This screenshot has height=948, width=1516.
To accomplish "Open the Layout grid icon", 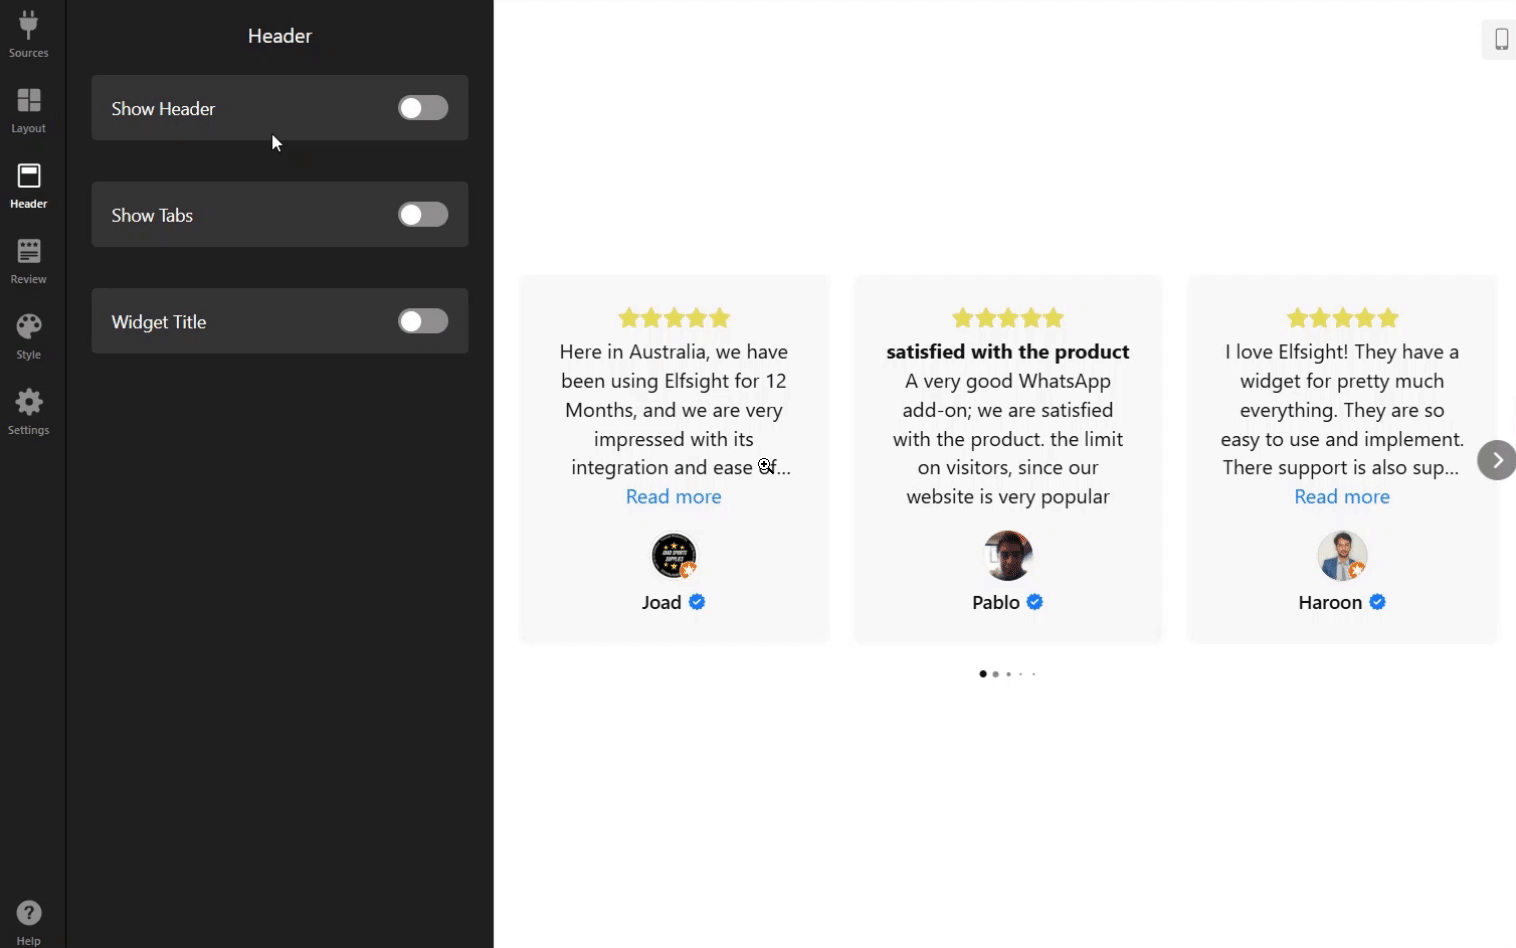I will (28, 102).
